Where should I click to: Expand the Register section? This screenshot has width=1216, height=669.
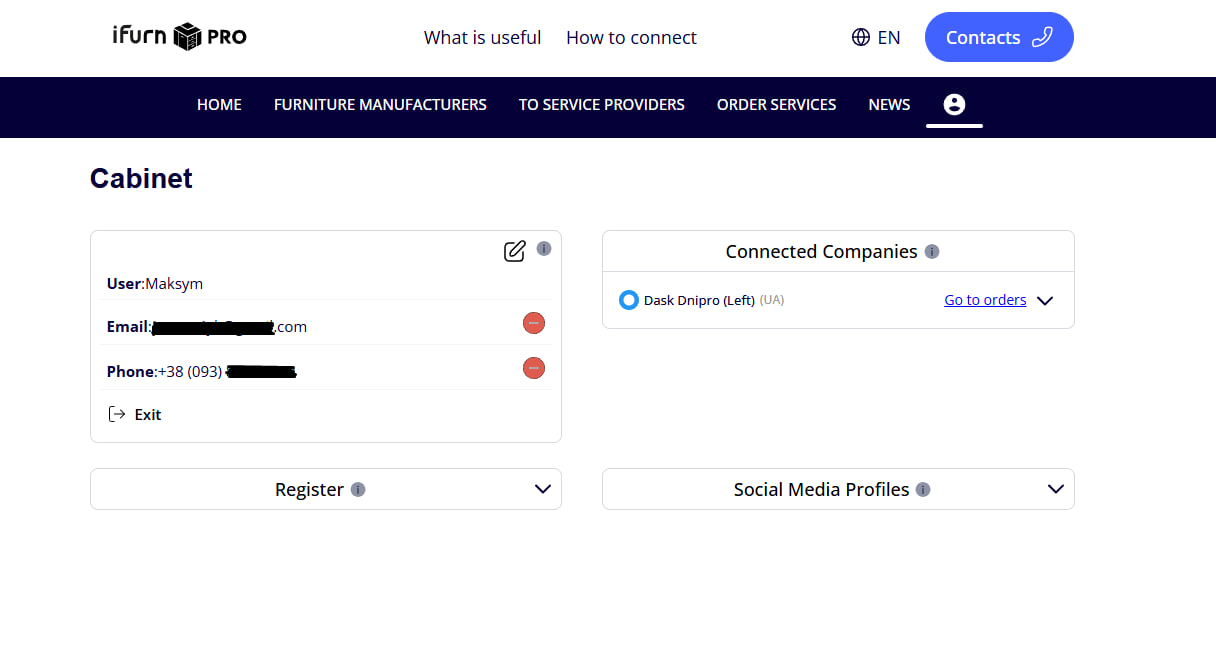(543, 489)
